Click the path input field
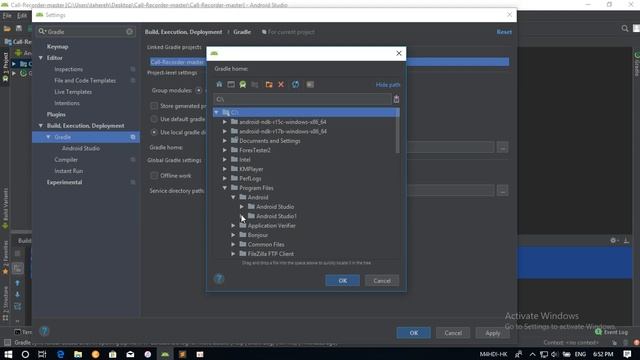Image resolution: width=640 pixels, height=360 pixels. [302, 99]
